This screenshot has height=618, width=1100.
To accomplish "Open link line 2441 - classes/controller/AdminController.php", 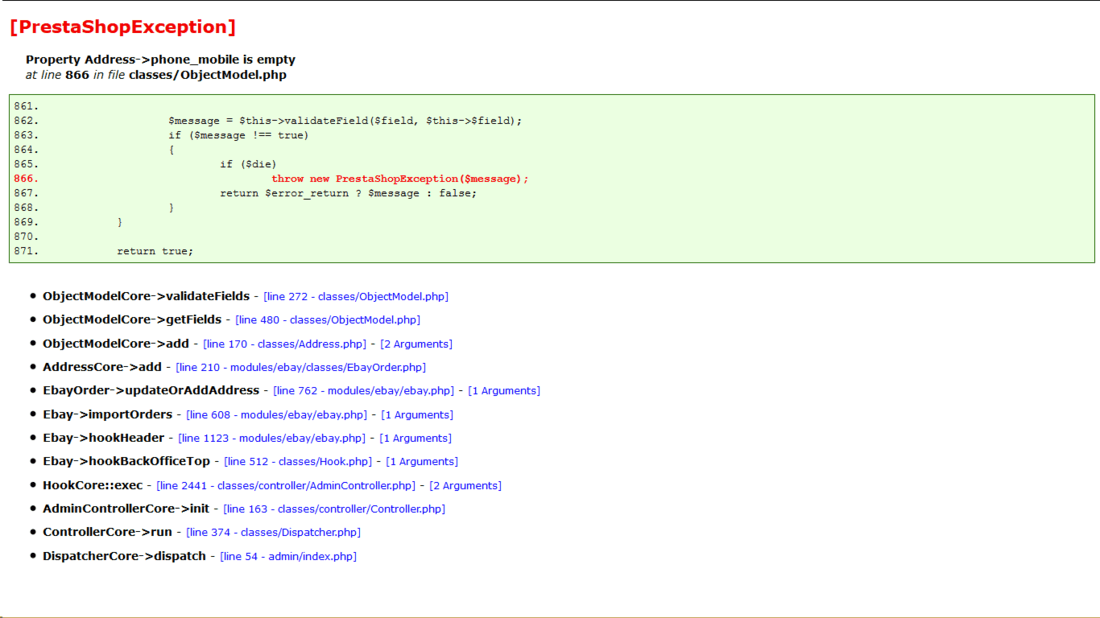I will (286, 486).
